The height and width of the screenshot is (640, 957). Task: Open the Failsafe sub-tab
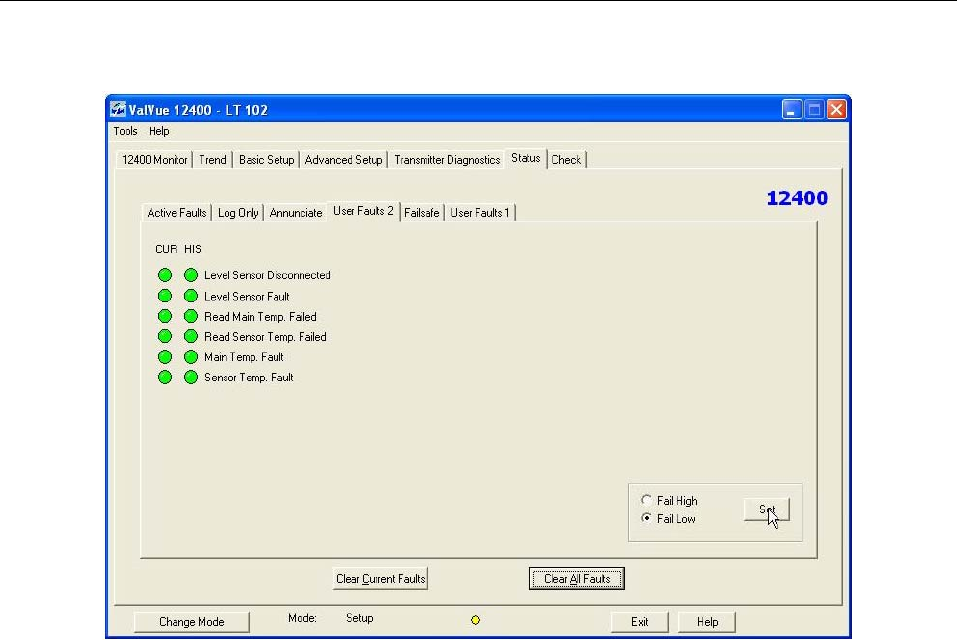(422, 213)
